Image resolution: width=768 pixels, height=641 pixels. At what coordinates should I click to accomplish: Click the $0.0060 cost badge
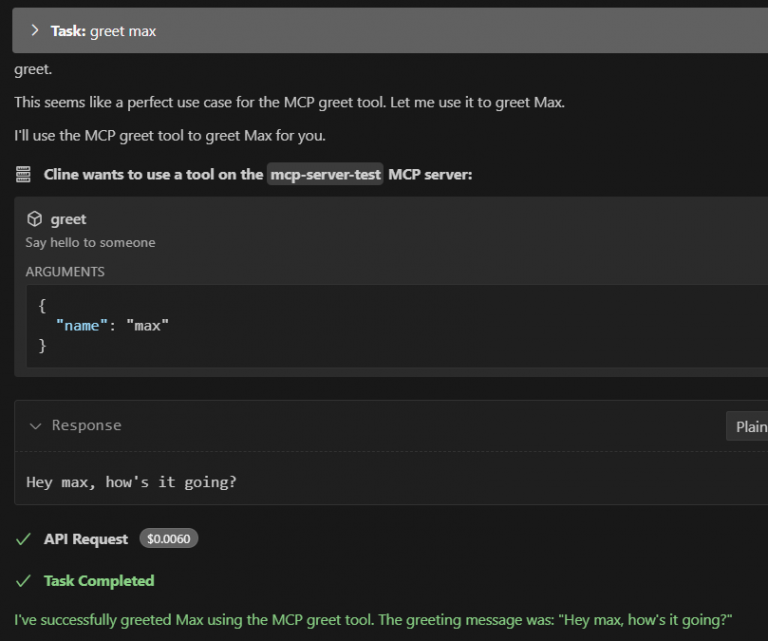(169, 539)
